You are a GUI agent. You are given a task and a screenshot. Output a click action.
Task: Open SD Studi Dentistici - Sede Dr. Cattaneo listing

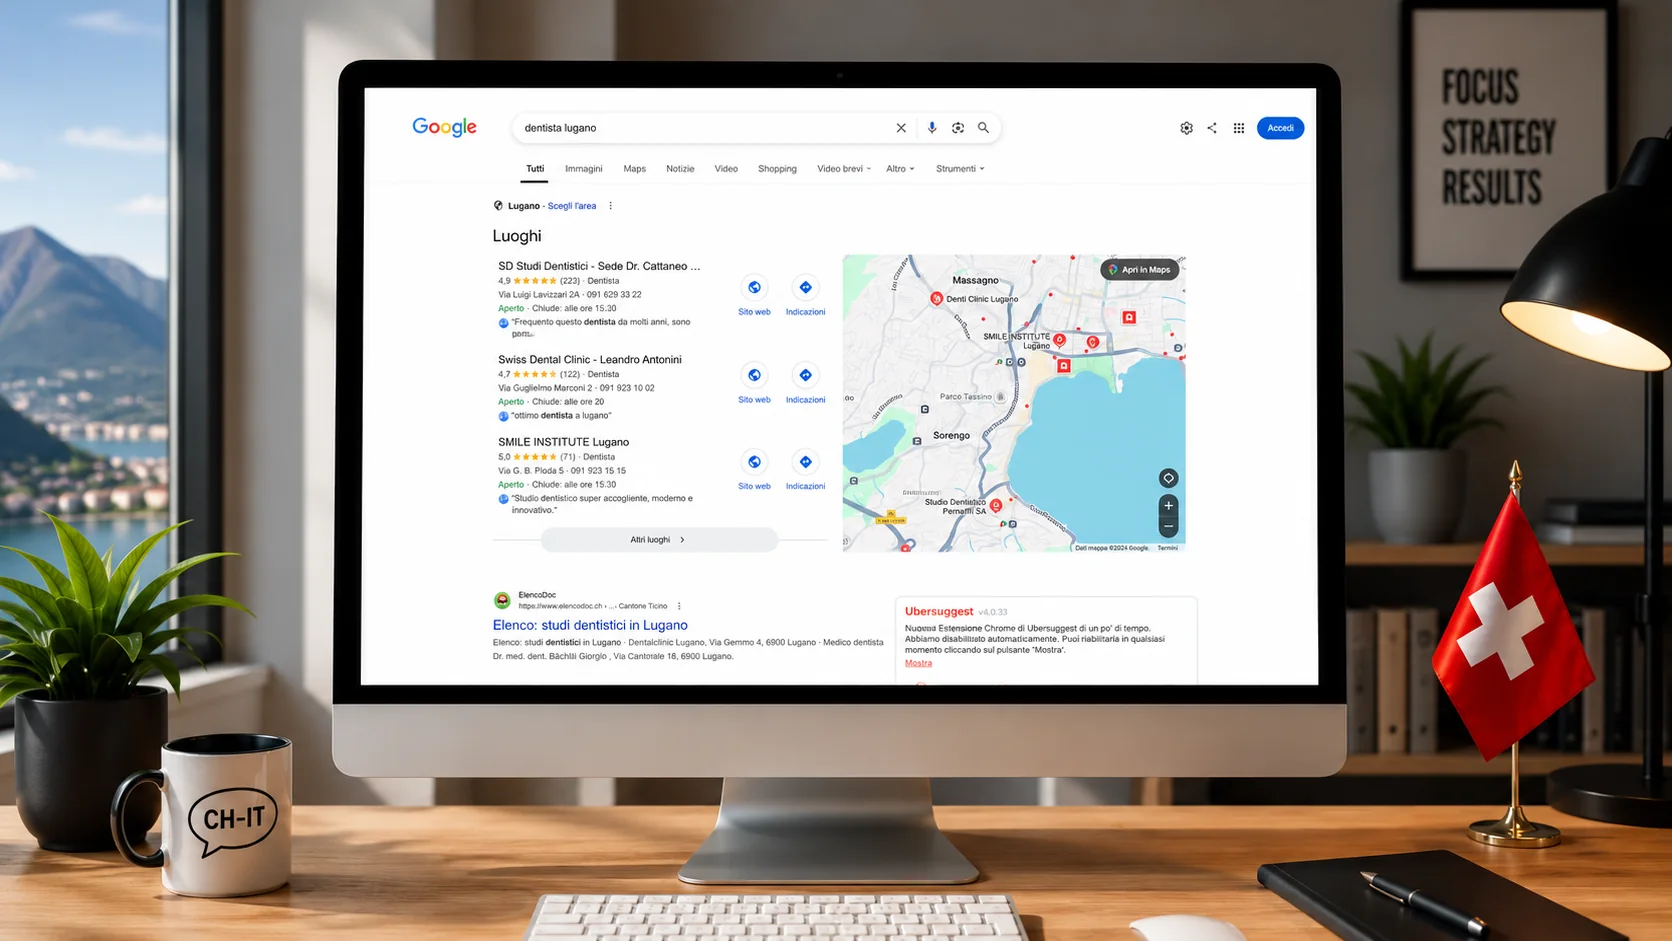(599, 266)
